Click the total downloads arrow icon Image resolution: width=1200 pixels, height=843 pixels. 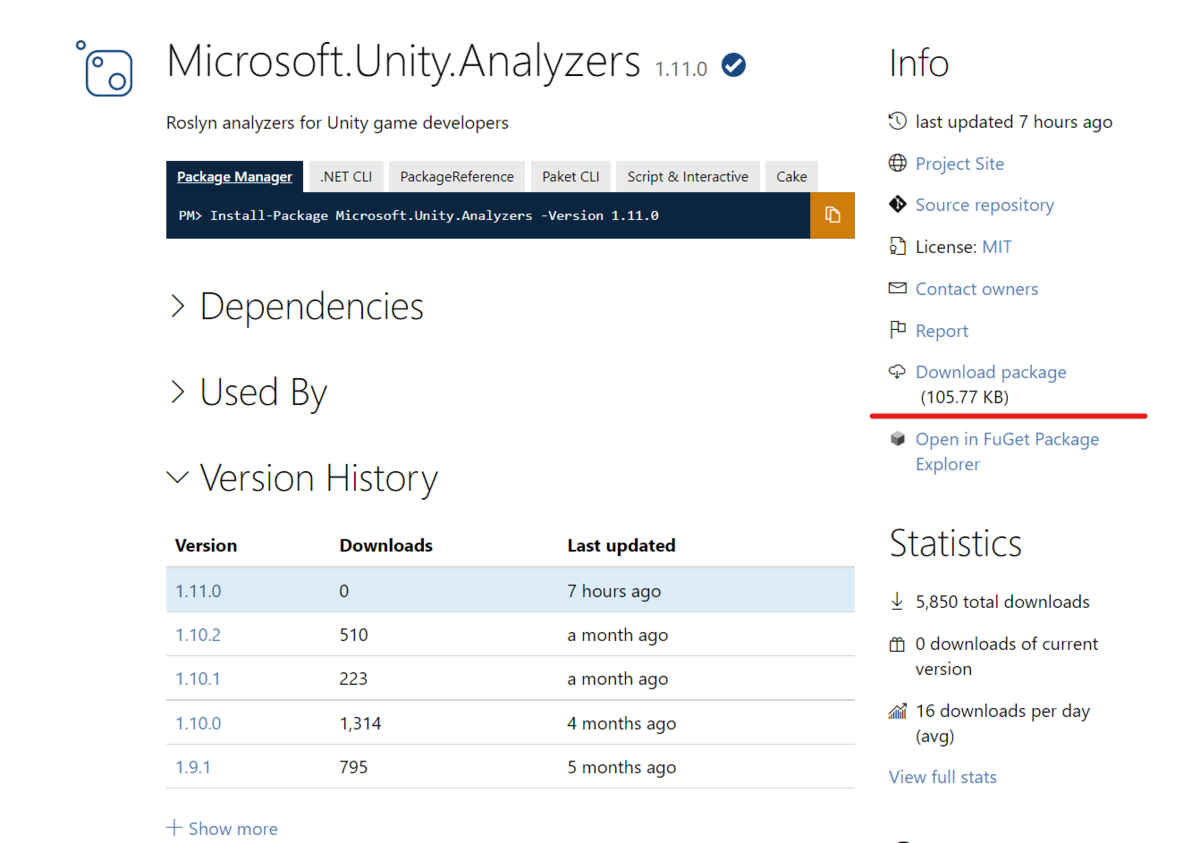897,601
